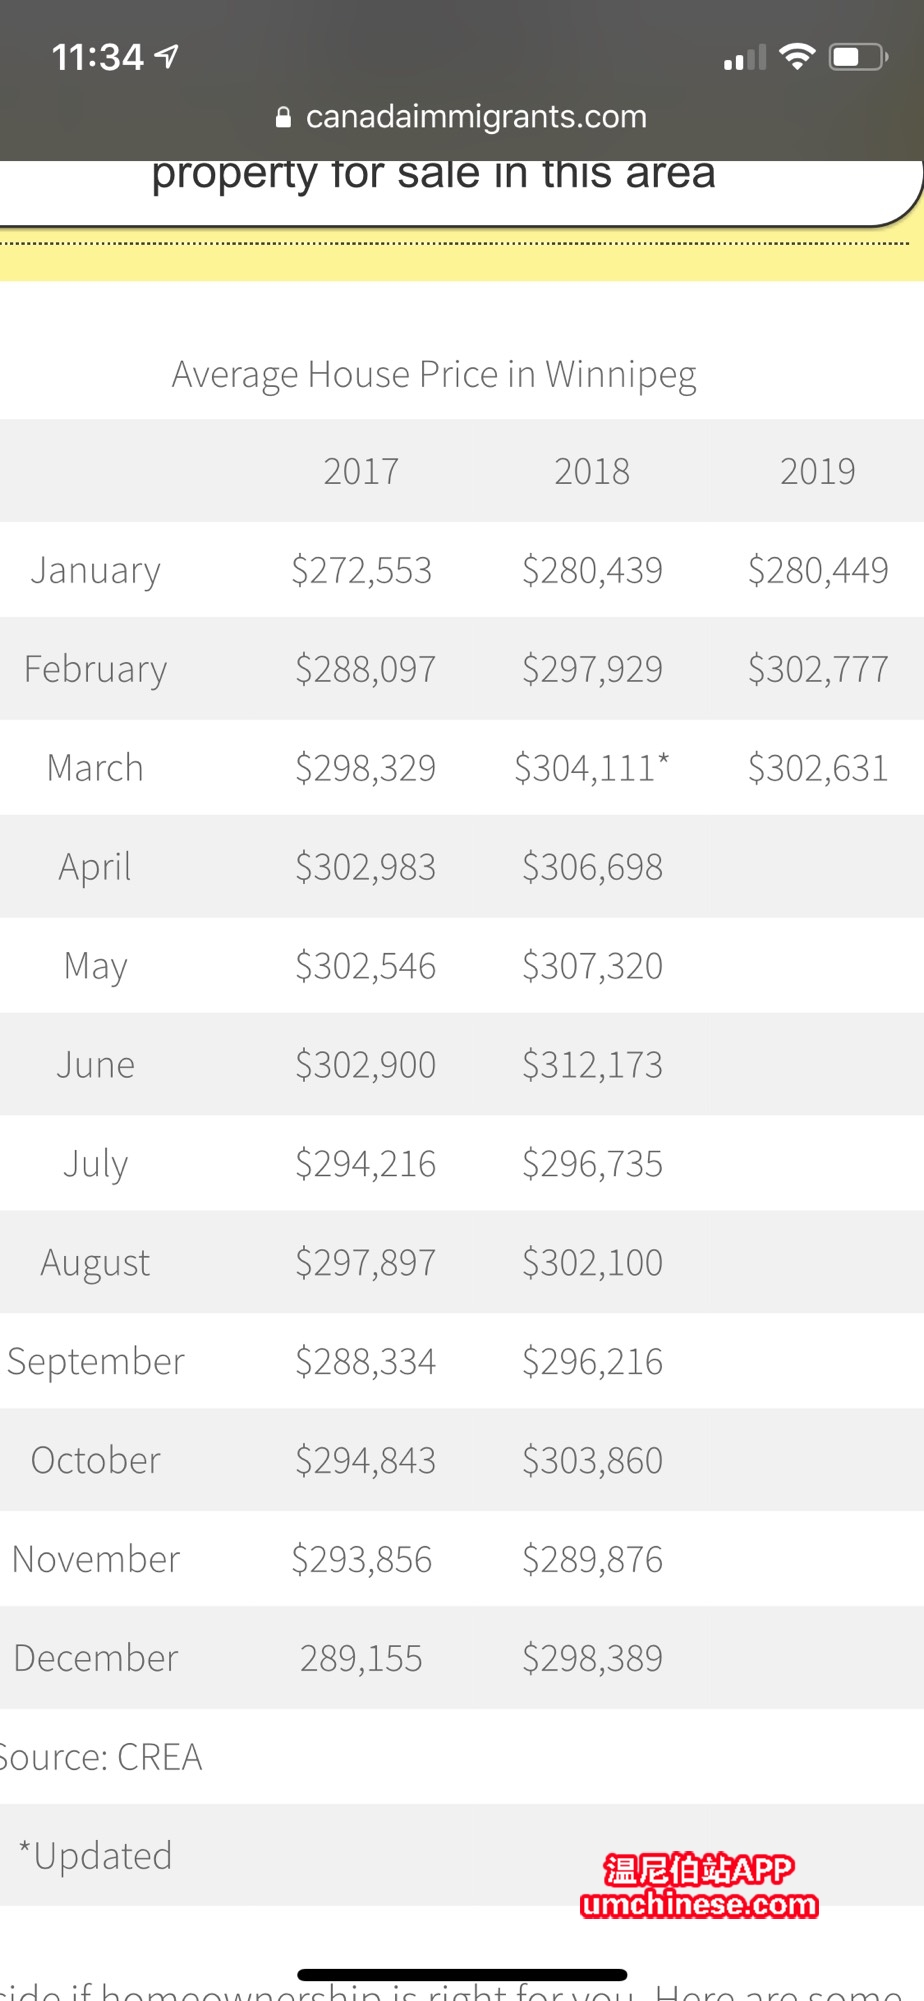Tap the Average House Price in Winnipeg title
Image resolution: width=924 pixels, height=2001 pixels.
tap(434, 374)
